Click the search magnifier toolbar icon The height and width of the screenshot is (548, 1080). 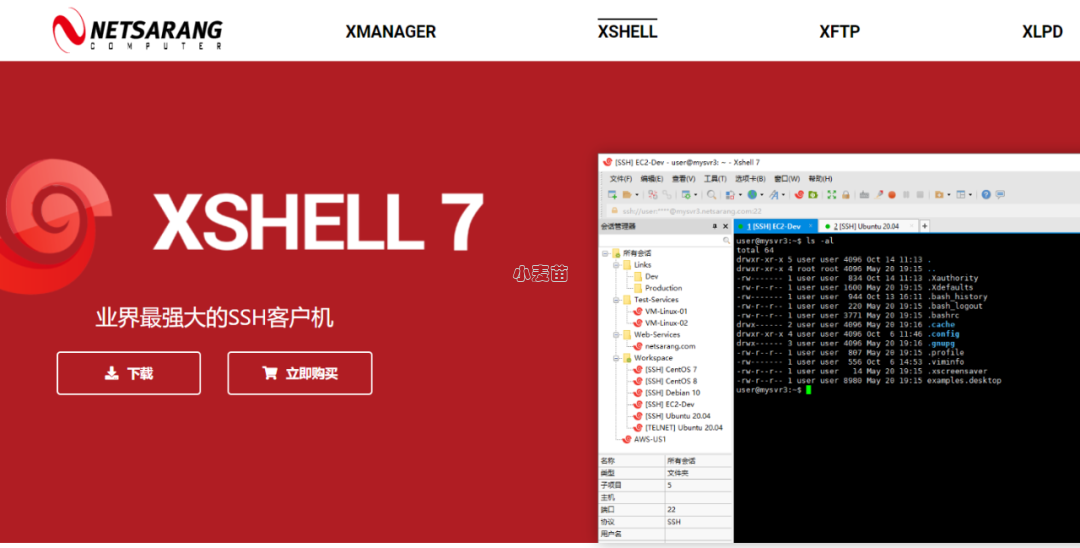tap(712, 194)
